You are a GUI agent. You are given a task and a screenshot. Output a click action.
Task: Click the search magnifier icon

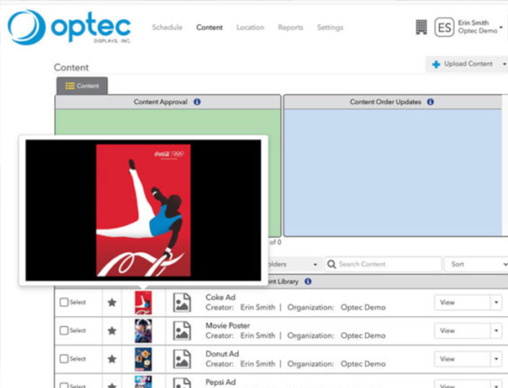coord(331,264)
